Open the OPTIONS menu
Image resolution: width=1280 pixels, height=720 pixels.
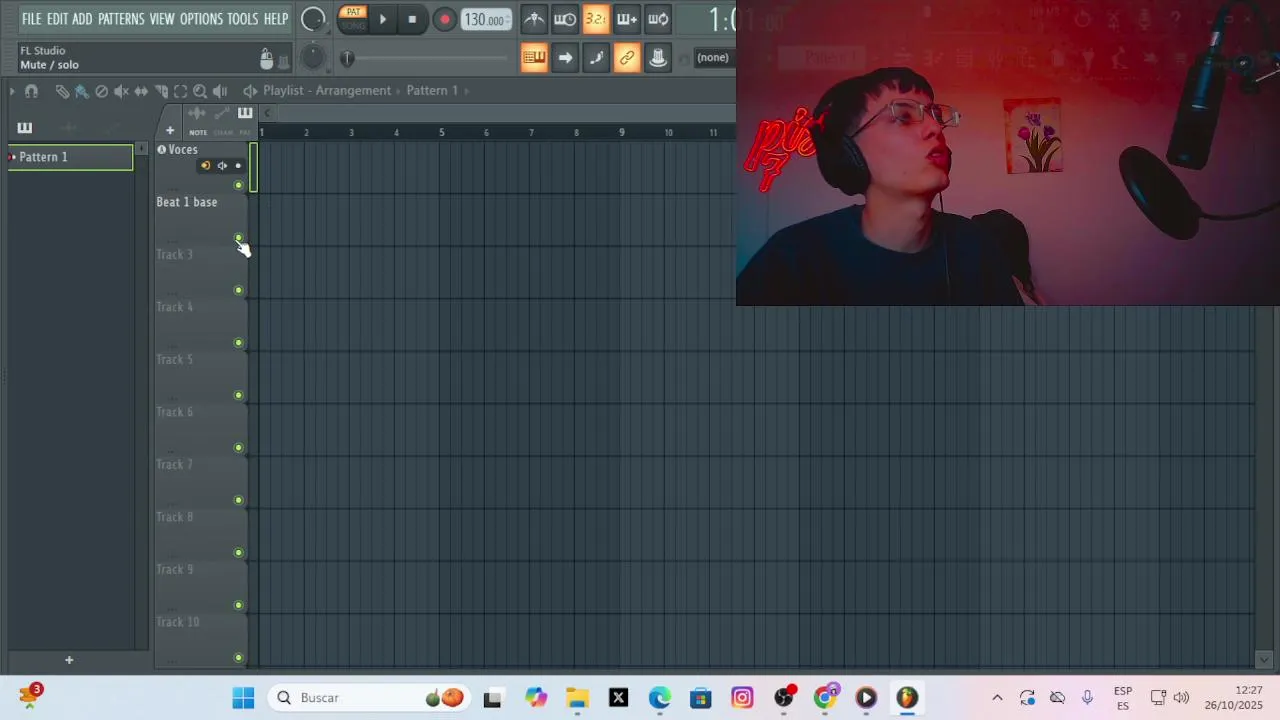point(201,19)
